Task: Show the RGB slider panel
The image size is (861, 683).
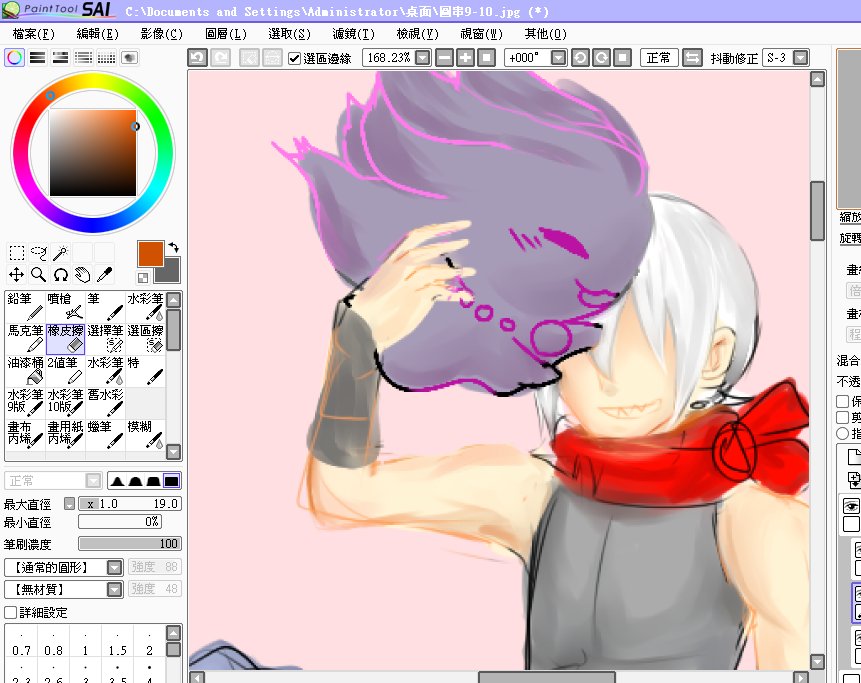Action: click(x=37, y=58)
